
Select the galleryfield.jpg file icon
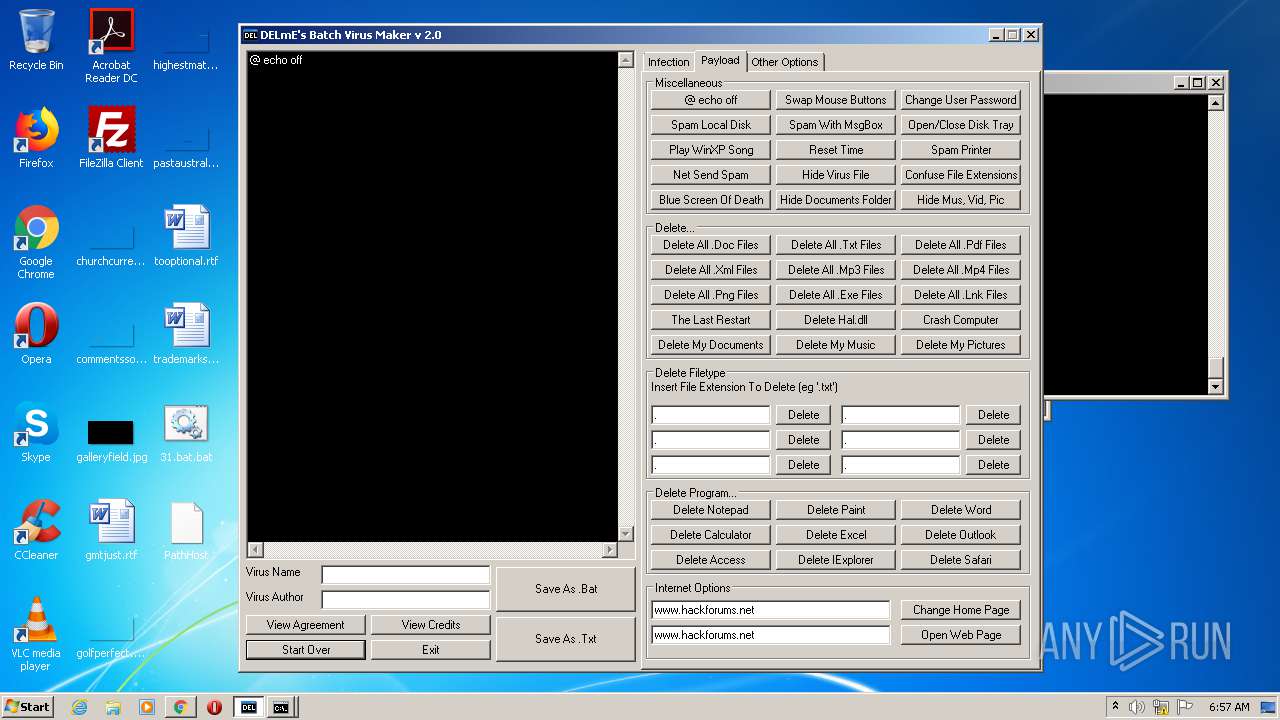[x=111, y=440]
